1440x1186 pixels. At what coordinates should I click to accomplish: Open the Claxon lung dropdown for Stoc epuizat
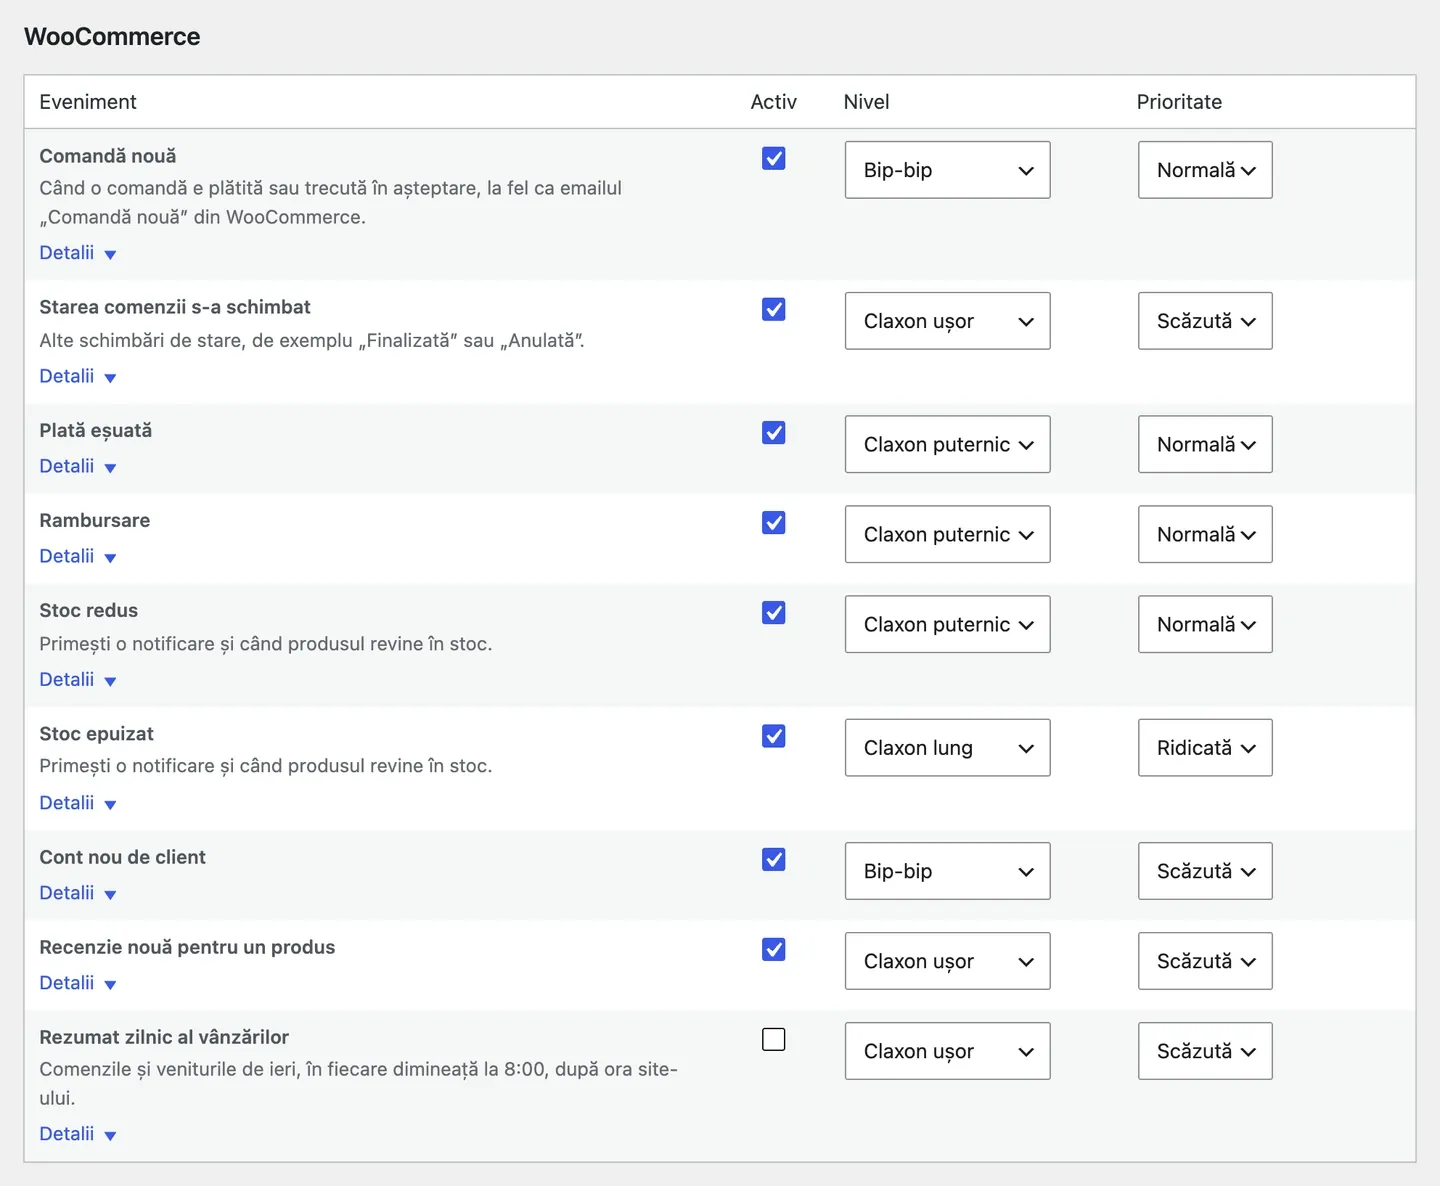(x=947, y=748)
